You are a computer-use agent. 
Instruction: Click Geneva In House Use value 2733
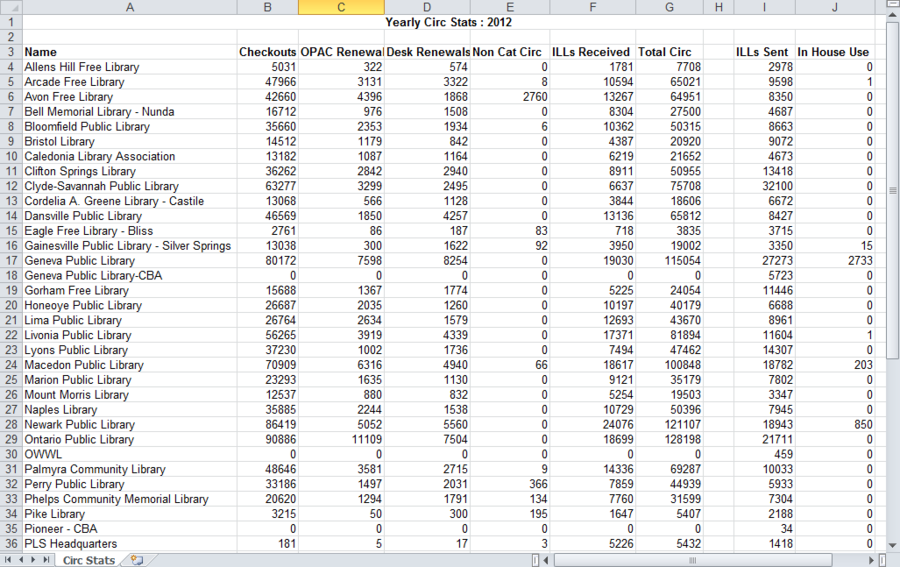[835, 261]
